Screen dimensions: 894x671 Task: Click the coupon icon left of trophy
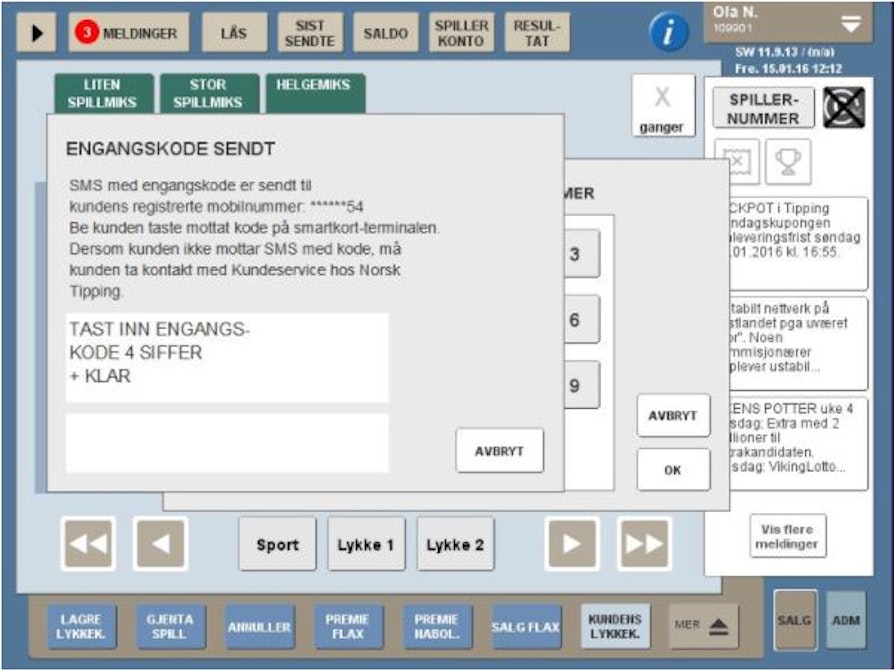[737, 161]
